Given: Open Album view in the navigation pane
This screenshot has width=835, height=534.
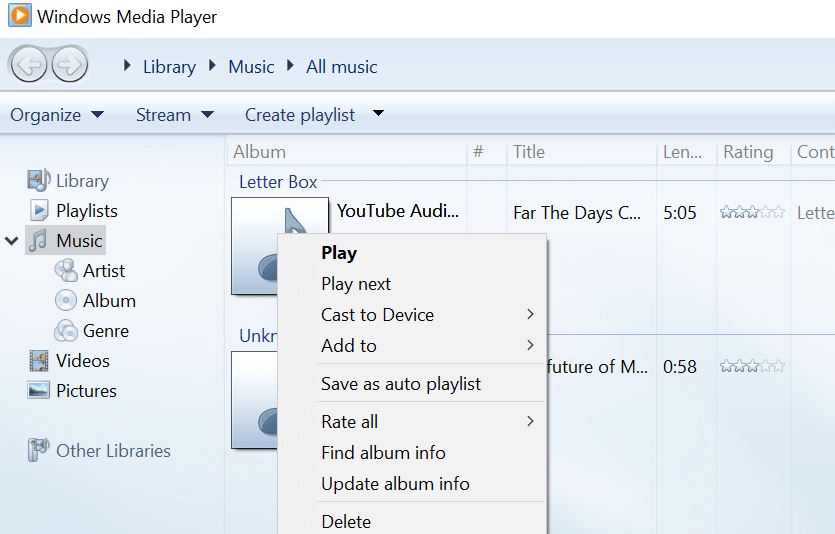Looking at the screenshot, I should click(109, 301).
